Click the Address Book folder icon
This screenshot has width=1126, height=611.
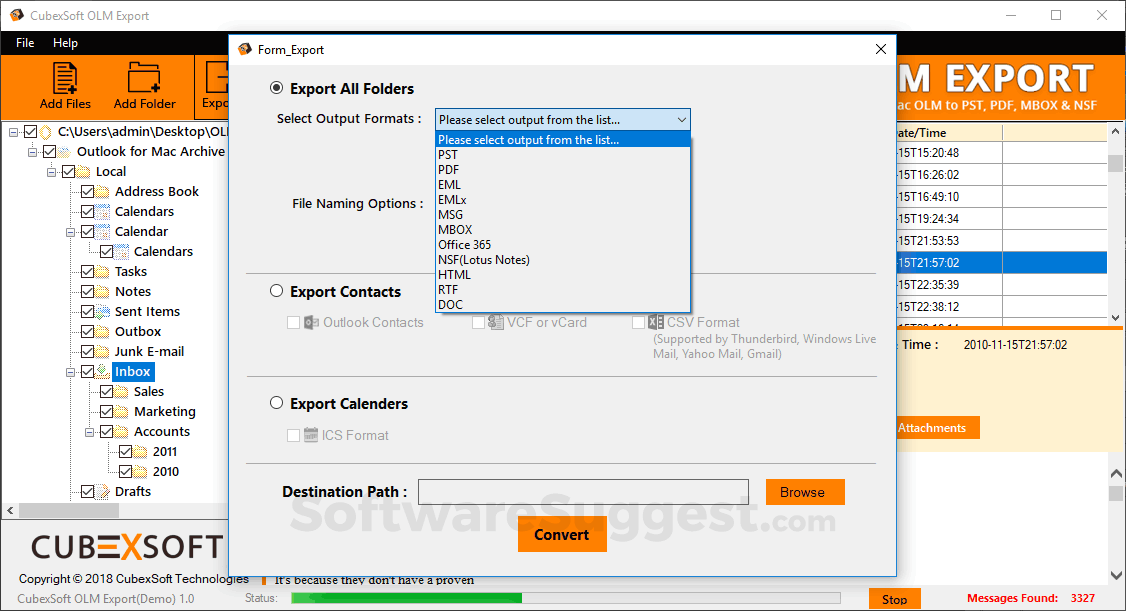103,192
